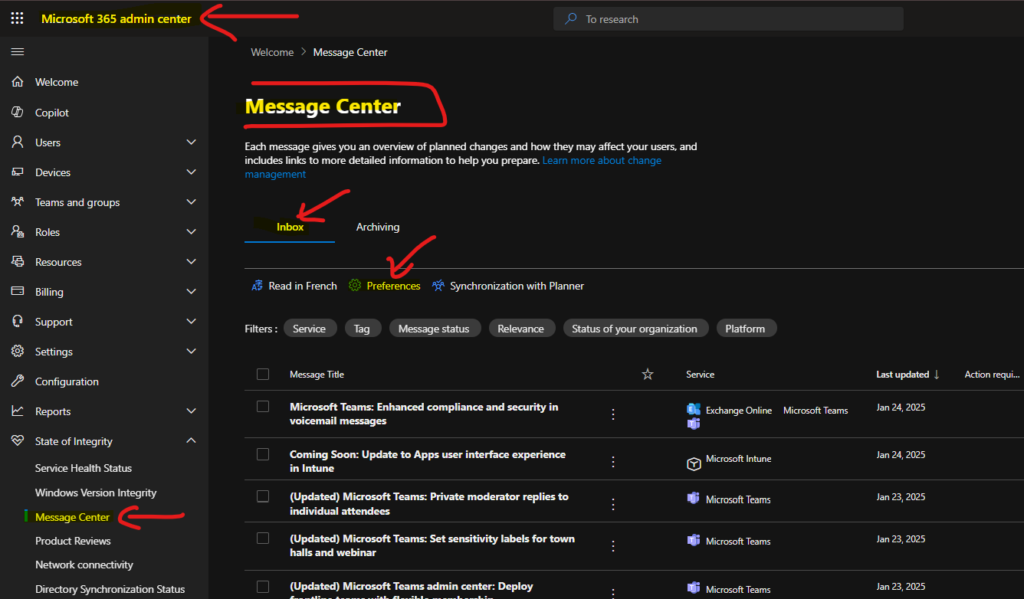The width and height of the screenshot is (1024, 599).
Task: Open the app launcher waffle icon
Action: coord(17,18)
